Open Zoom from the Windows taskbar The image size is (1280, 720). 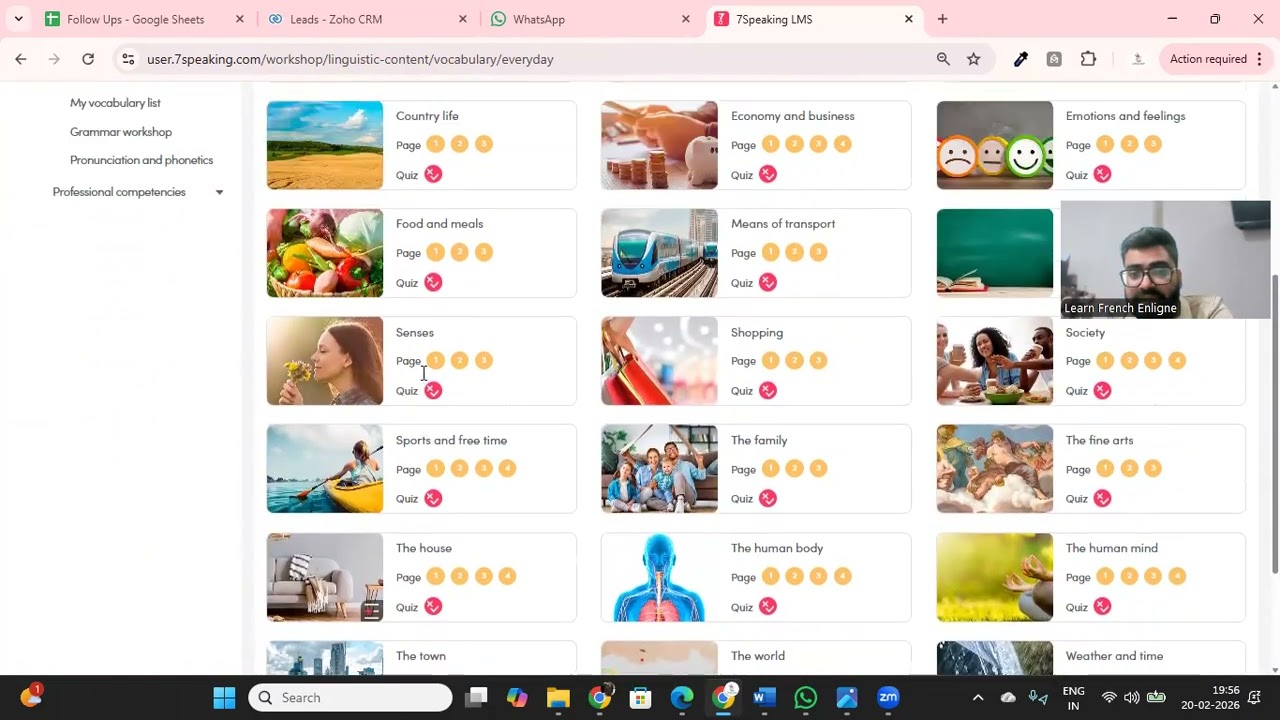[x=888, y=698]
